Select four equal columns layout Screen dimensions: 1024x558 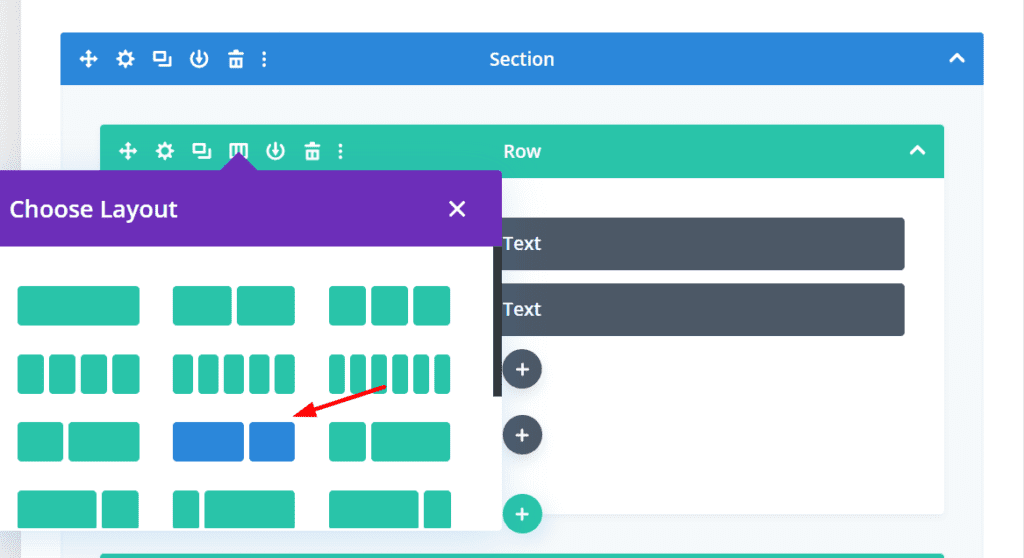[x=78, y=374]
